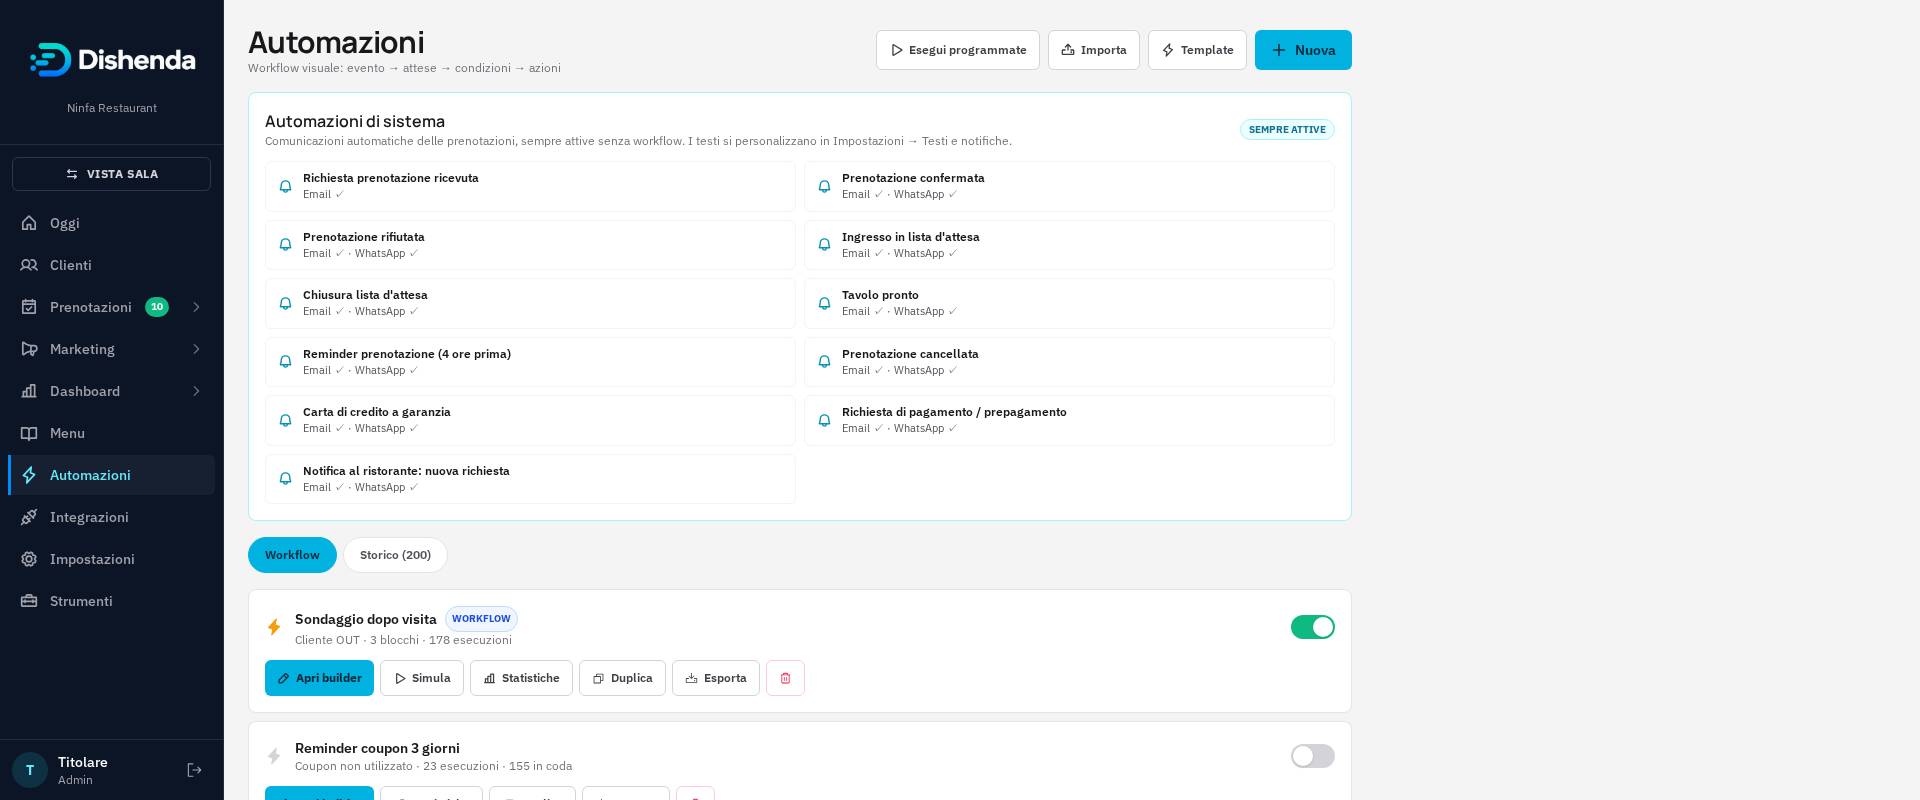Click the SEMPRE ATTIVE badge
The height and width of the screenshot is (800, 1920).
pos(1287,130)
